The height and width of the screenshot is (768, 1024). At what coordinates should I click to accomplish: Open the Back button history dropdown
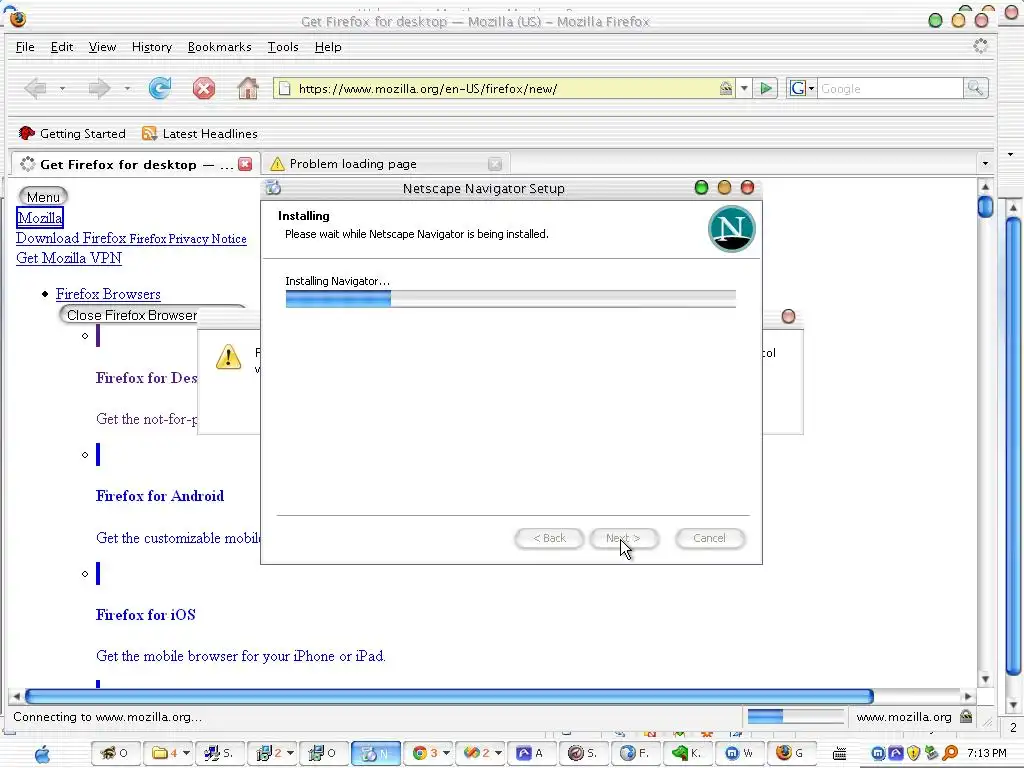62,88
